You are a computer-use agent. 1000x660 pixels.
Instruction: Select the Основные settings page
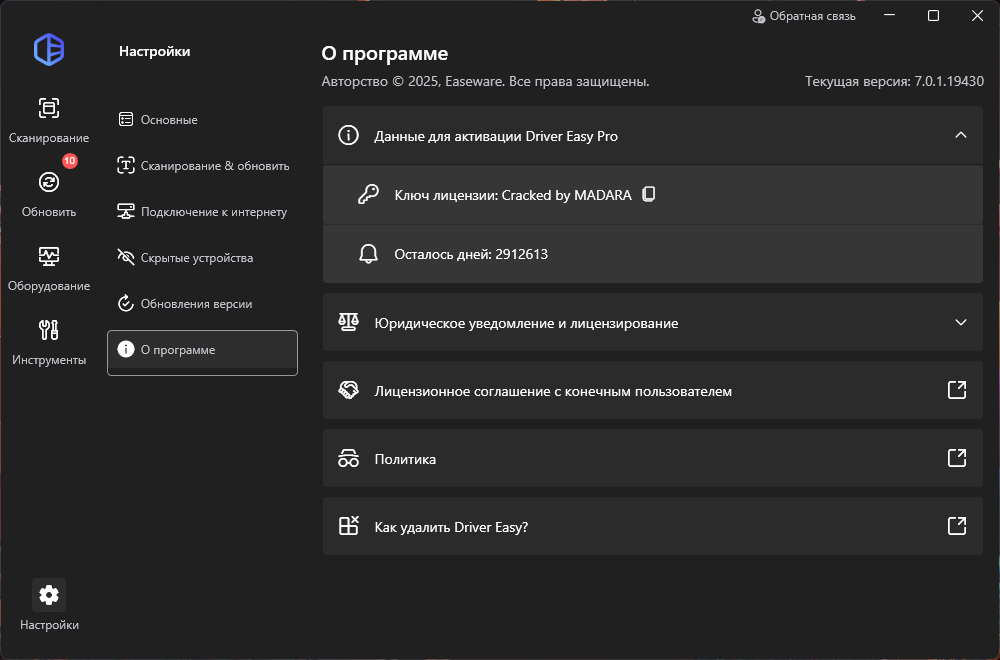click(x=202, y=120)
